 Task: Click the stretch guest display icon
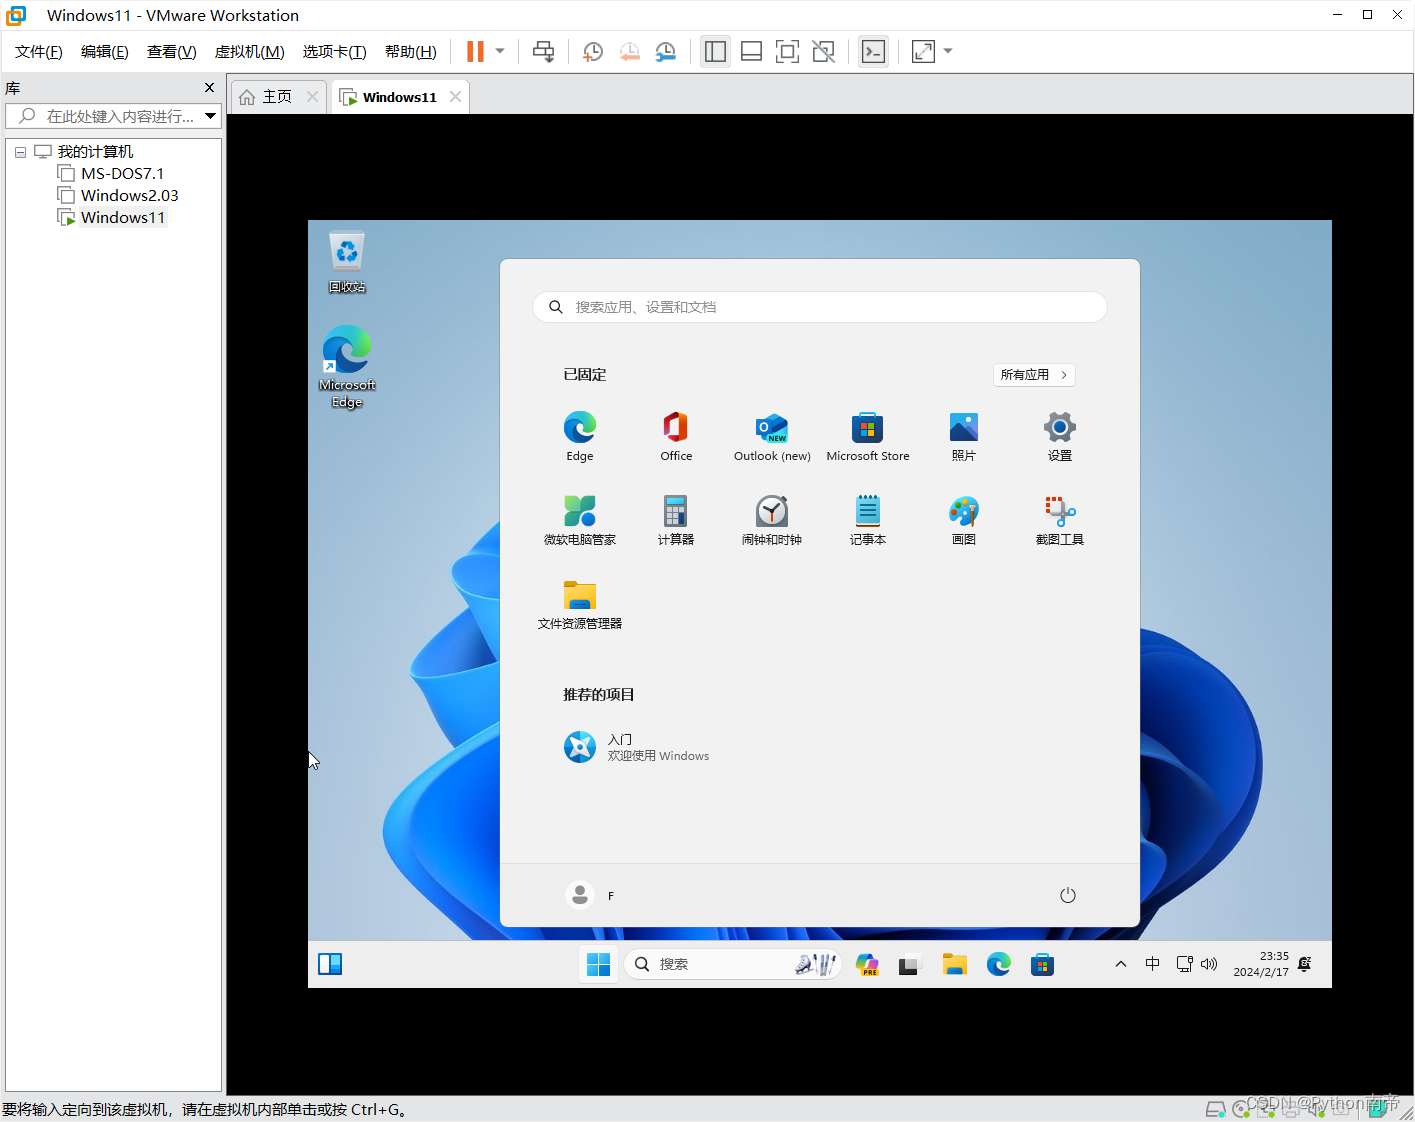pos(923,52)
